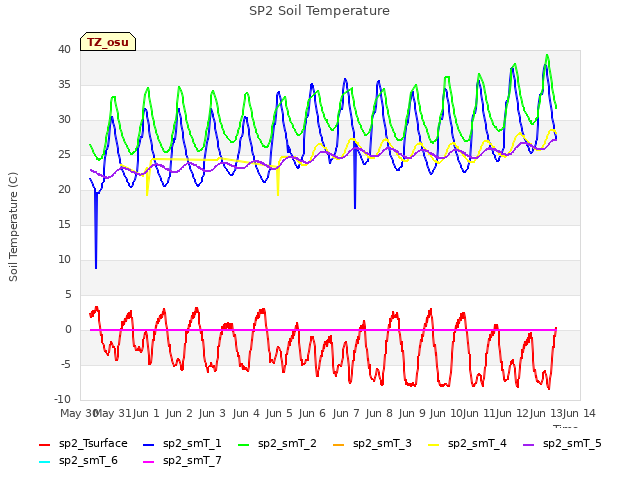Click the 5 y-axis tick label
Viewport: 640px width, 480px height.
(x=68, y=295)
